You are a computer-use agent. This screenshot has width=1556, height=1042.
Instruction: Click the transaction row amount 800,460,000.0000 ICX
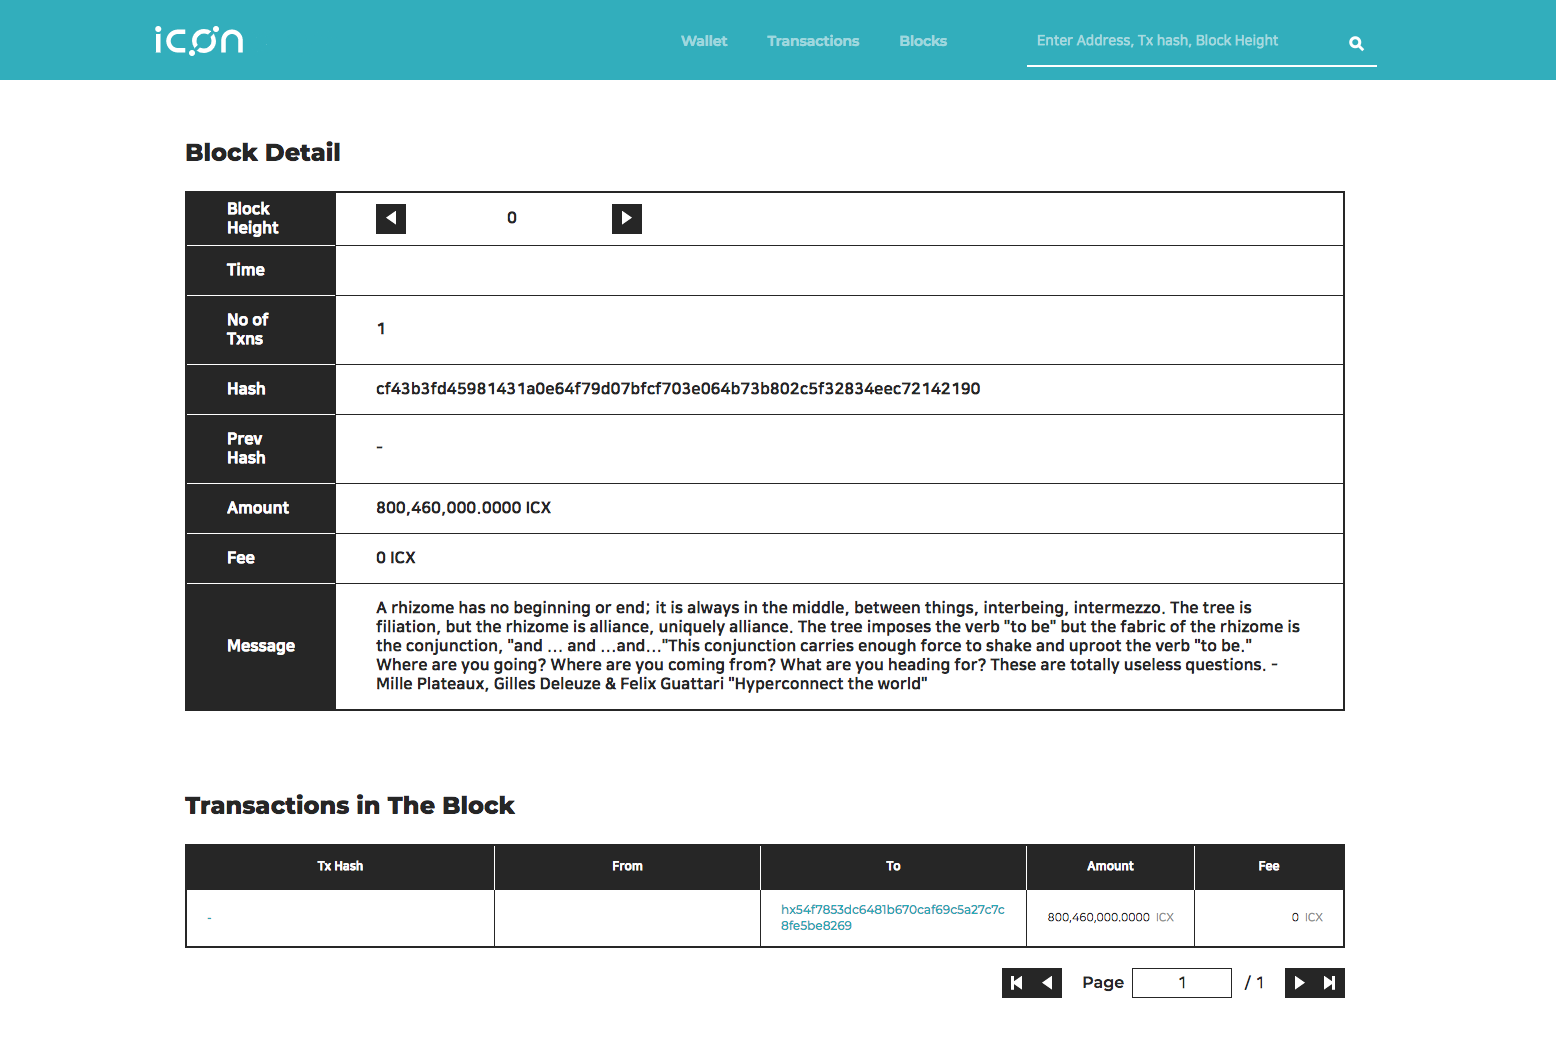1110,917
